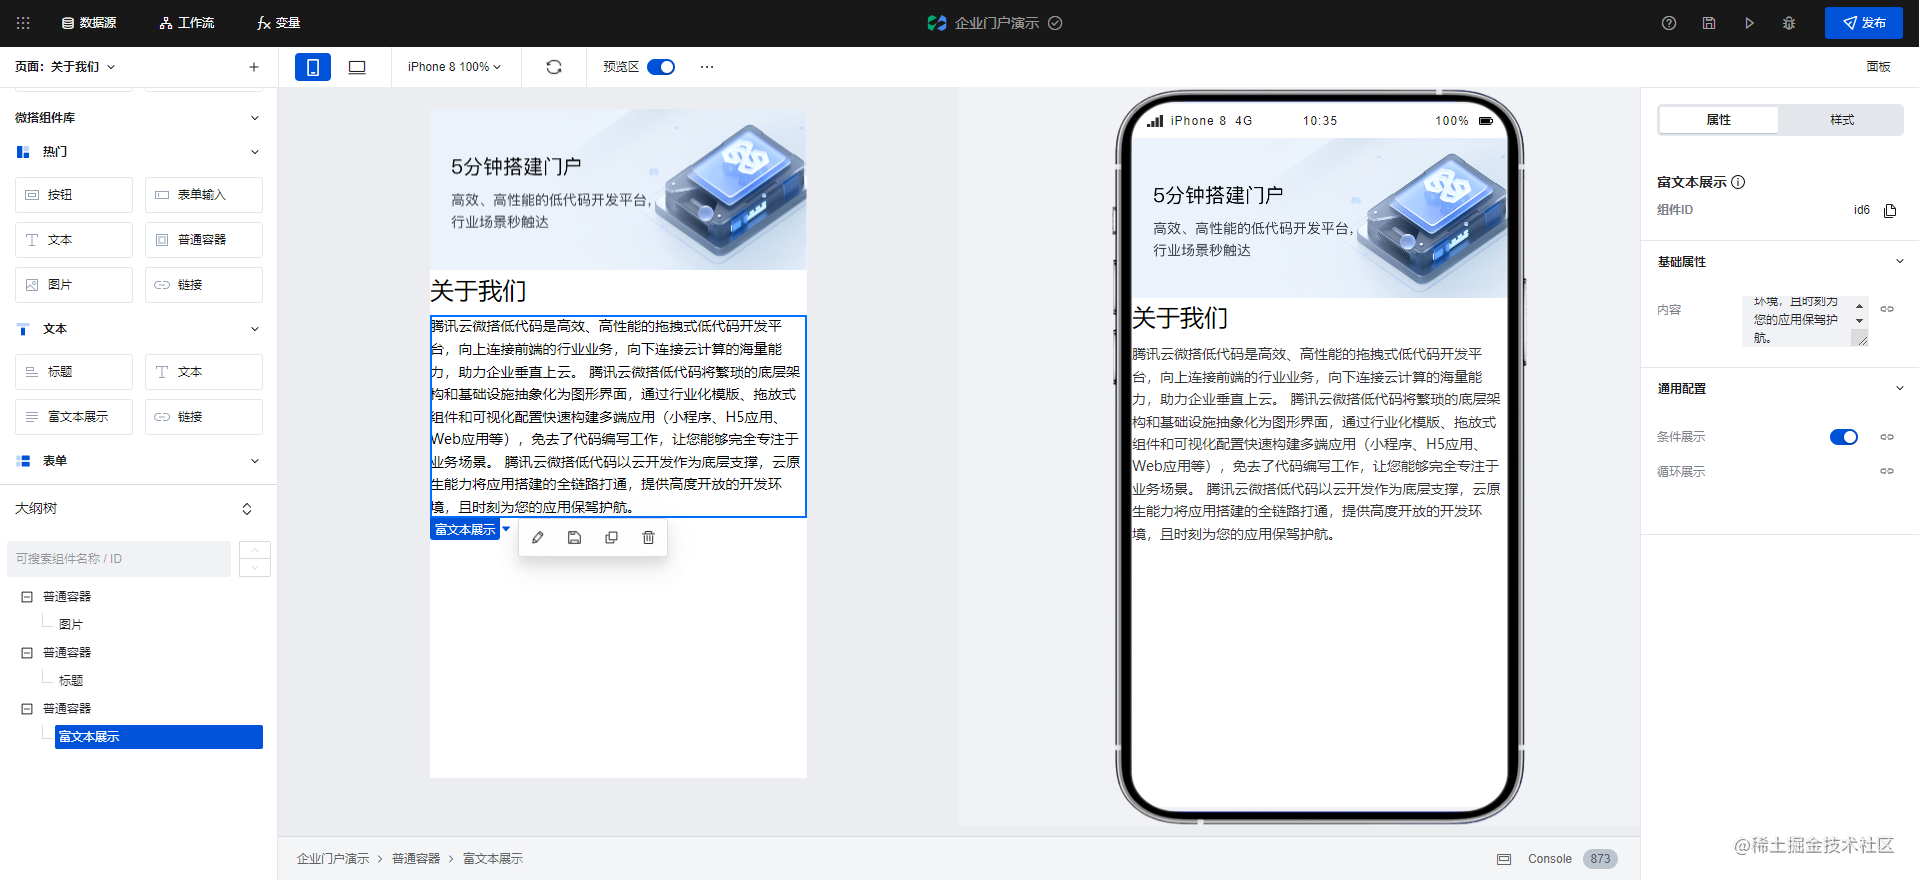This screenshot has width=1919, height=880.
Task: Open the three-dots more options menu
Action: click(707, 67)
